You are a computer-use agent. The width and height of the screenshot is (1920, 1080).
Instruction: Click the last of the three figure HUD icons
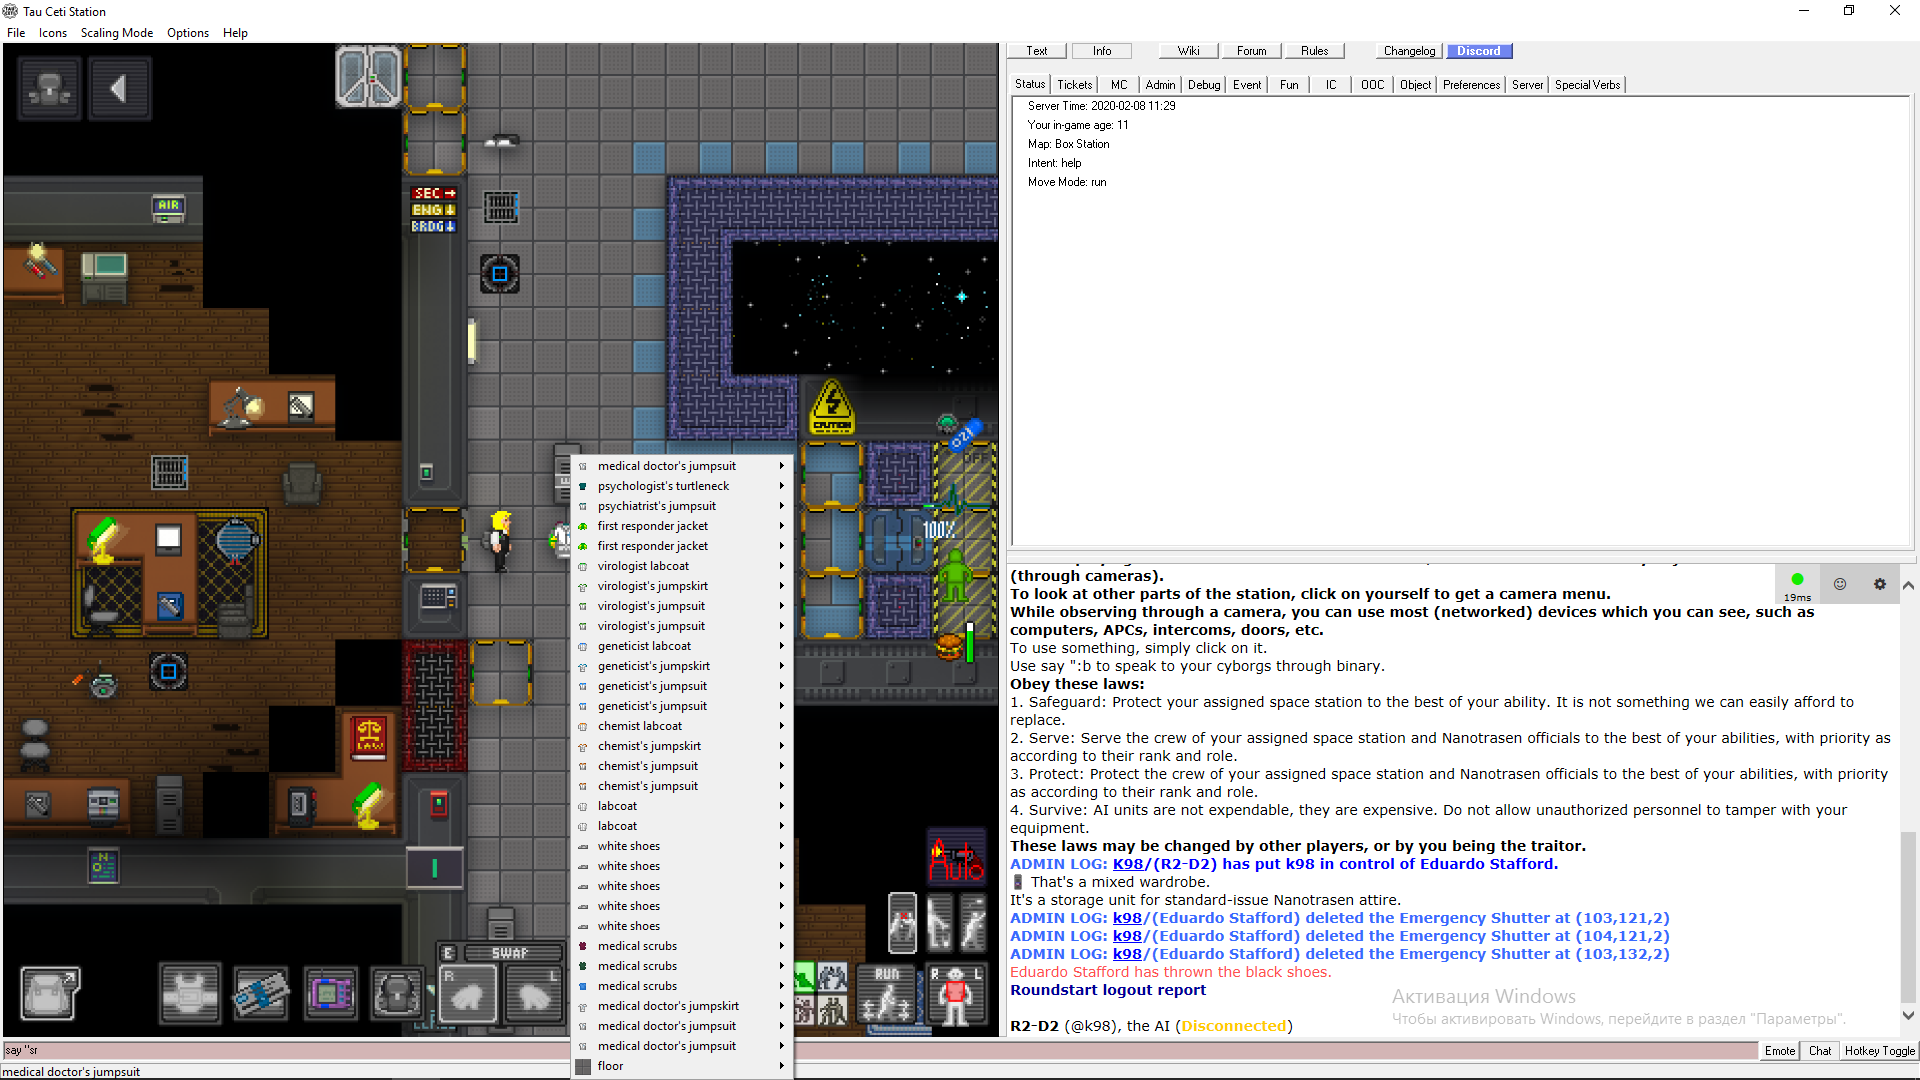[x=973, y=922]
